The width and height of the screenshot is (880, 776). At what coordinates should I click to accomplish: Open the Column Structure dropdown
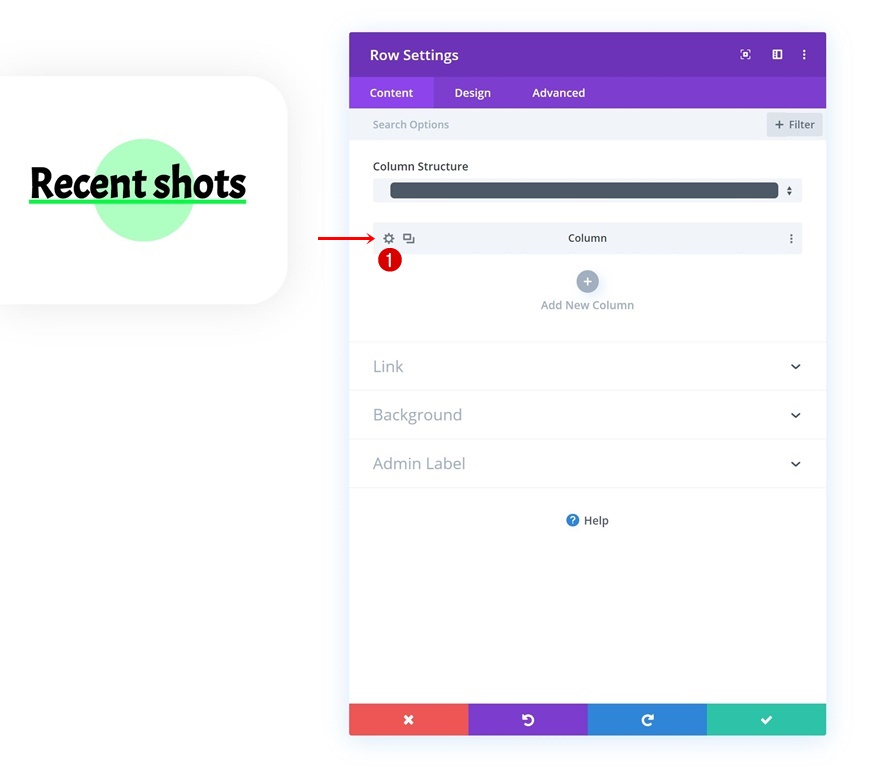pos(587,191)
